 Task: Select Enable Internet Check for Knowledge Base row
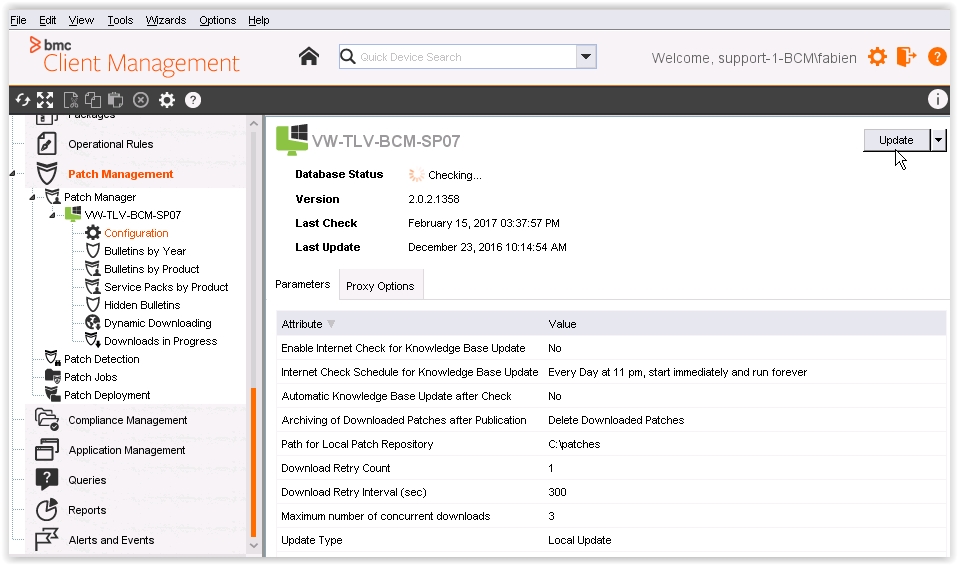coord(611,348)
